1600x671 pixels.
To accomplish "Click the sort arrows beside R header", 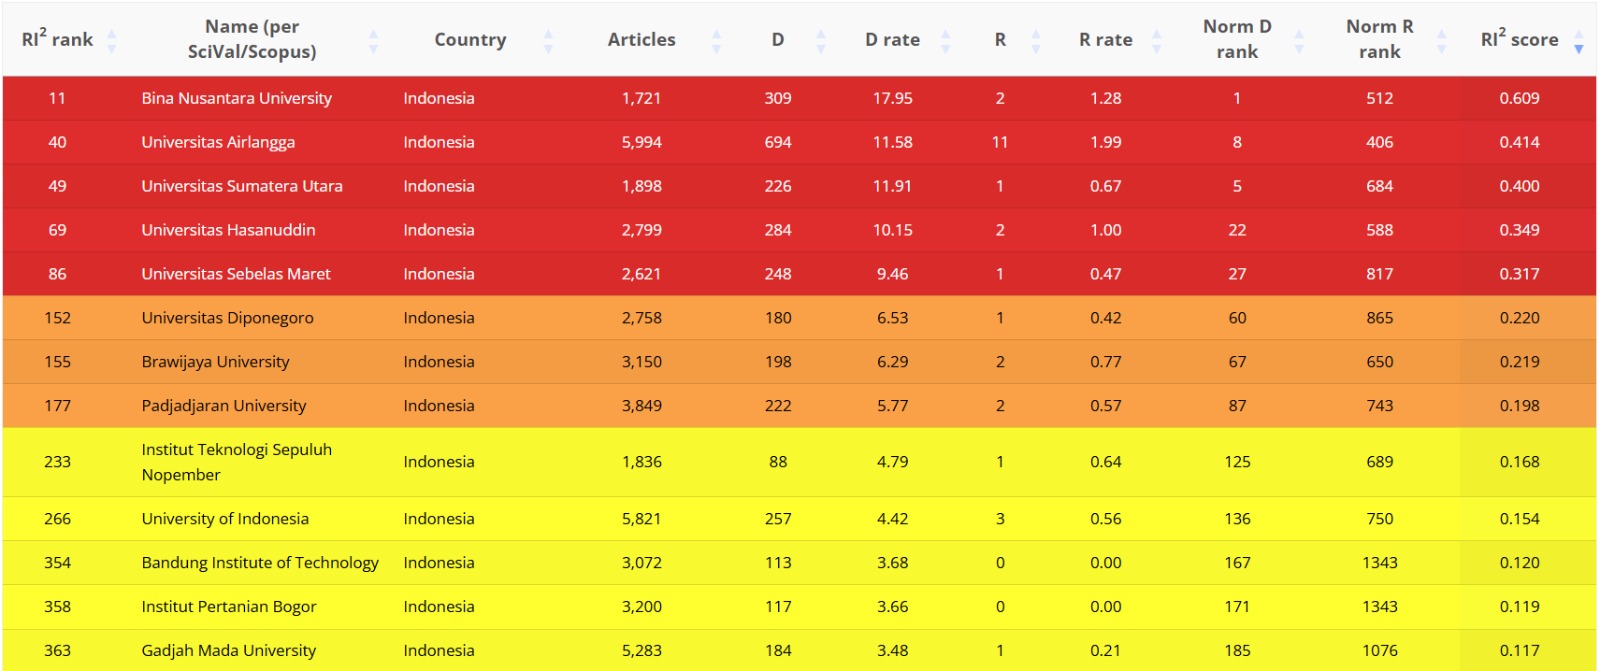I will coord(1036,40).
